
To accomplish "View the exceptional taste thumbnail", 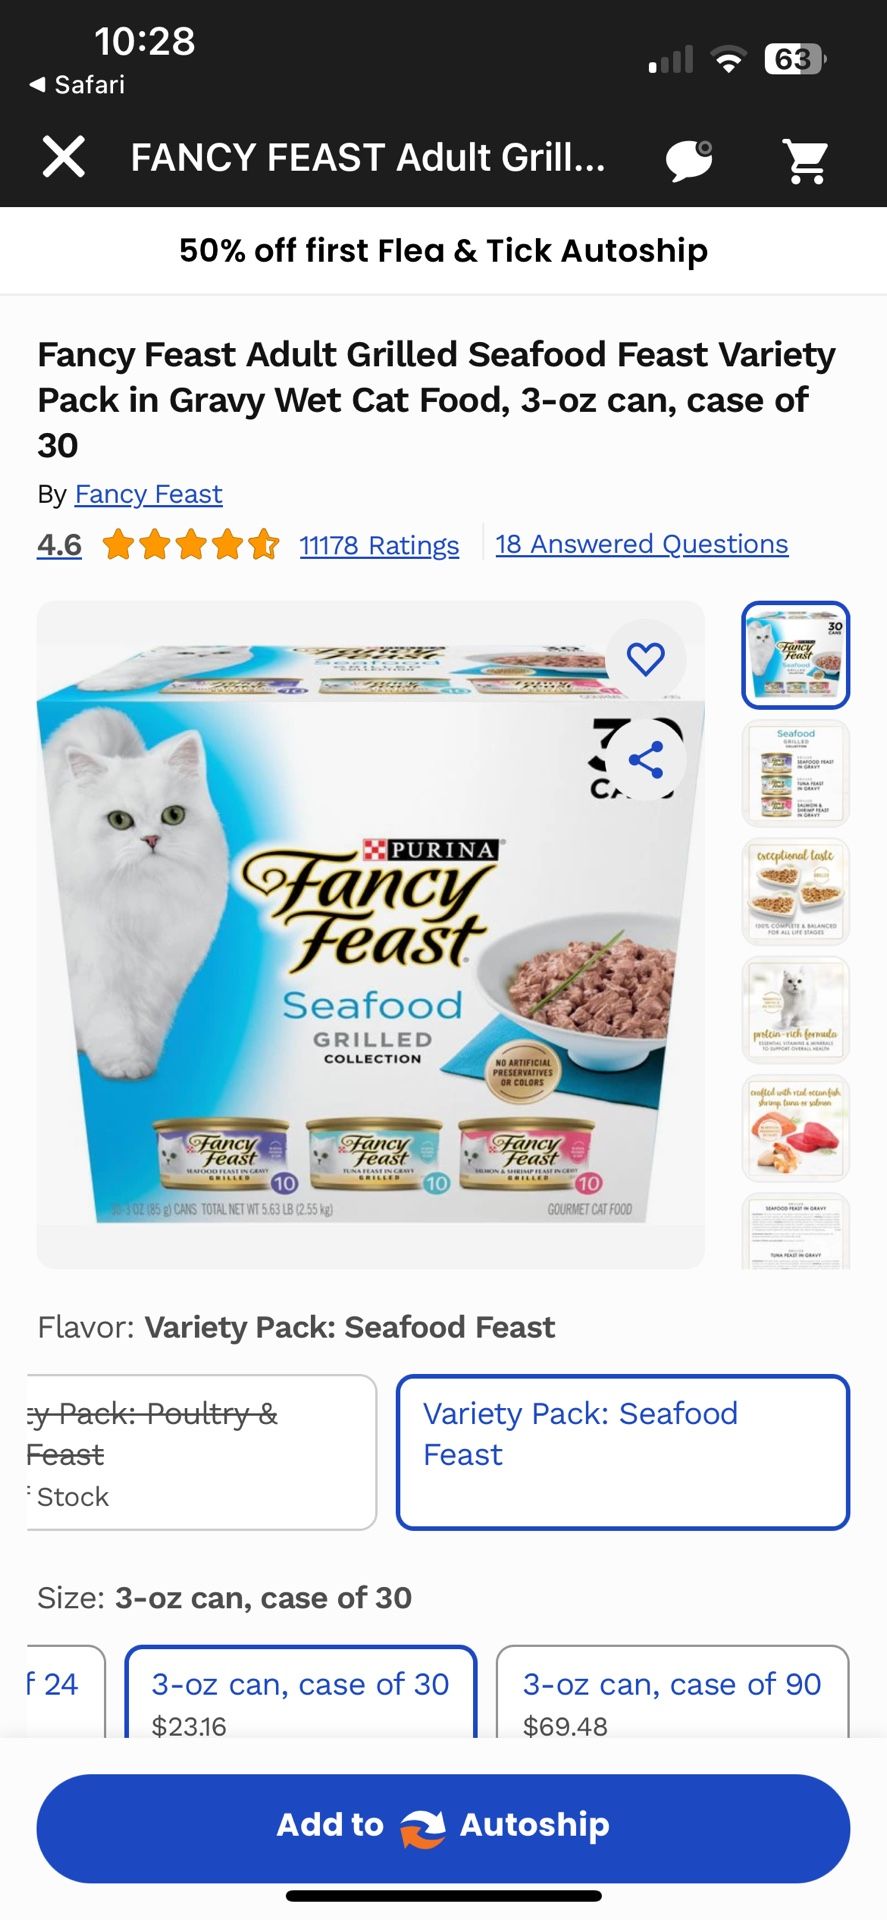I will [796, 891].
